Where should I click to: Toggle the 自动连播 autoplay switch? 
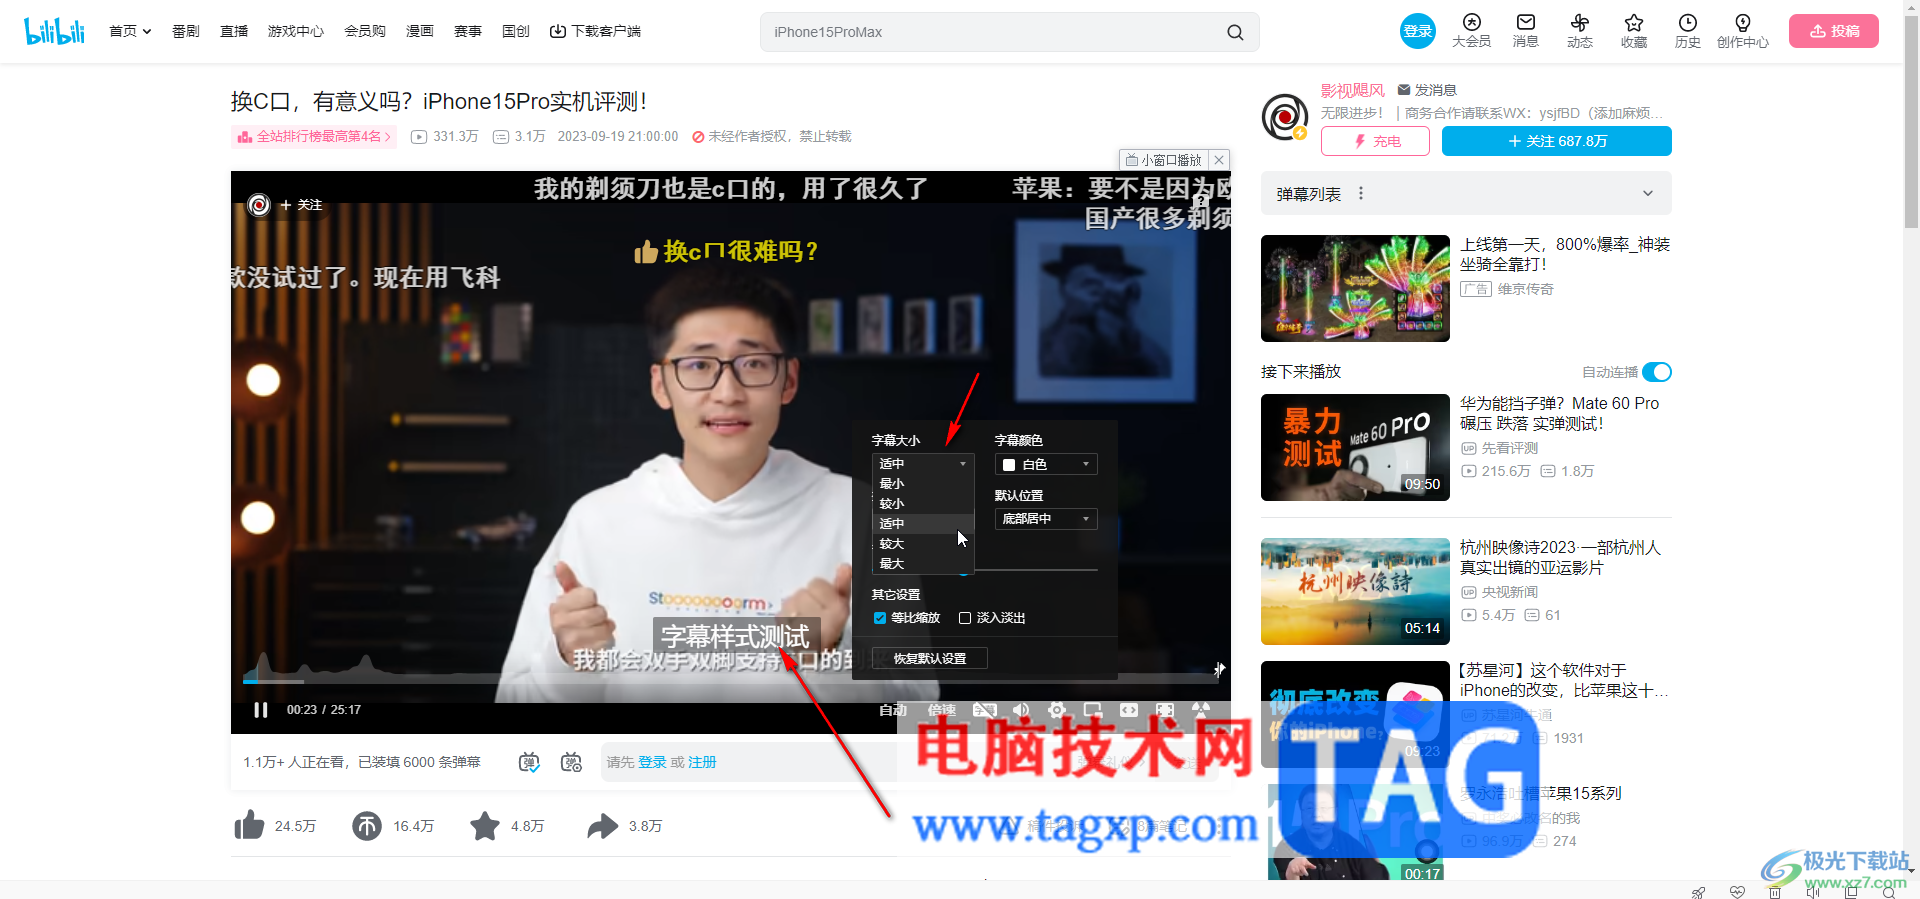click(1657, 372)
